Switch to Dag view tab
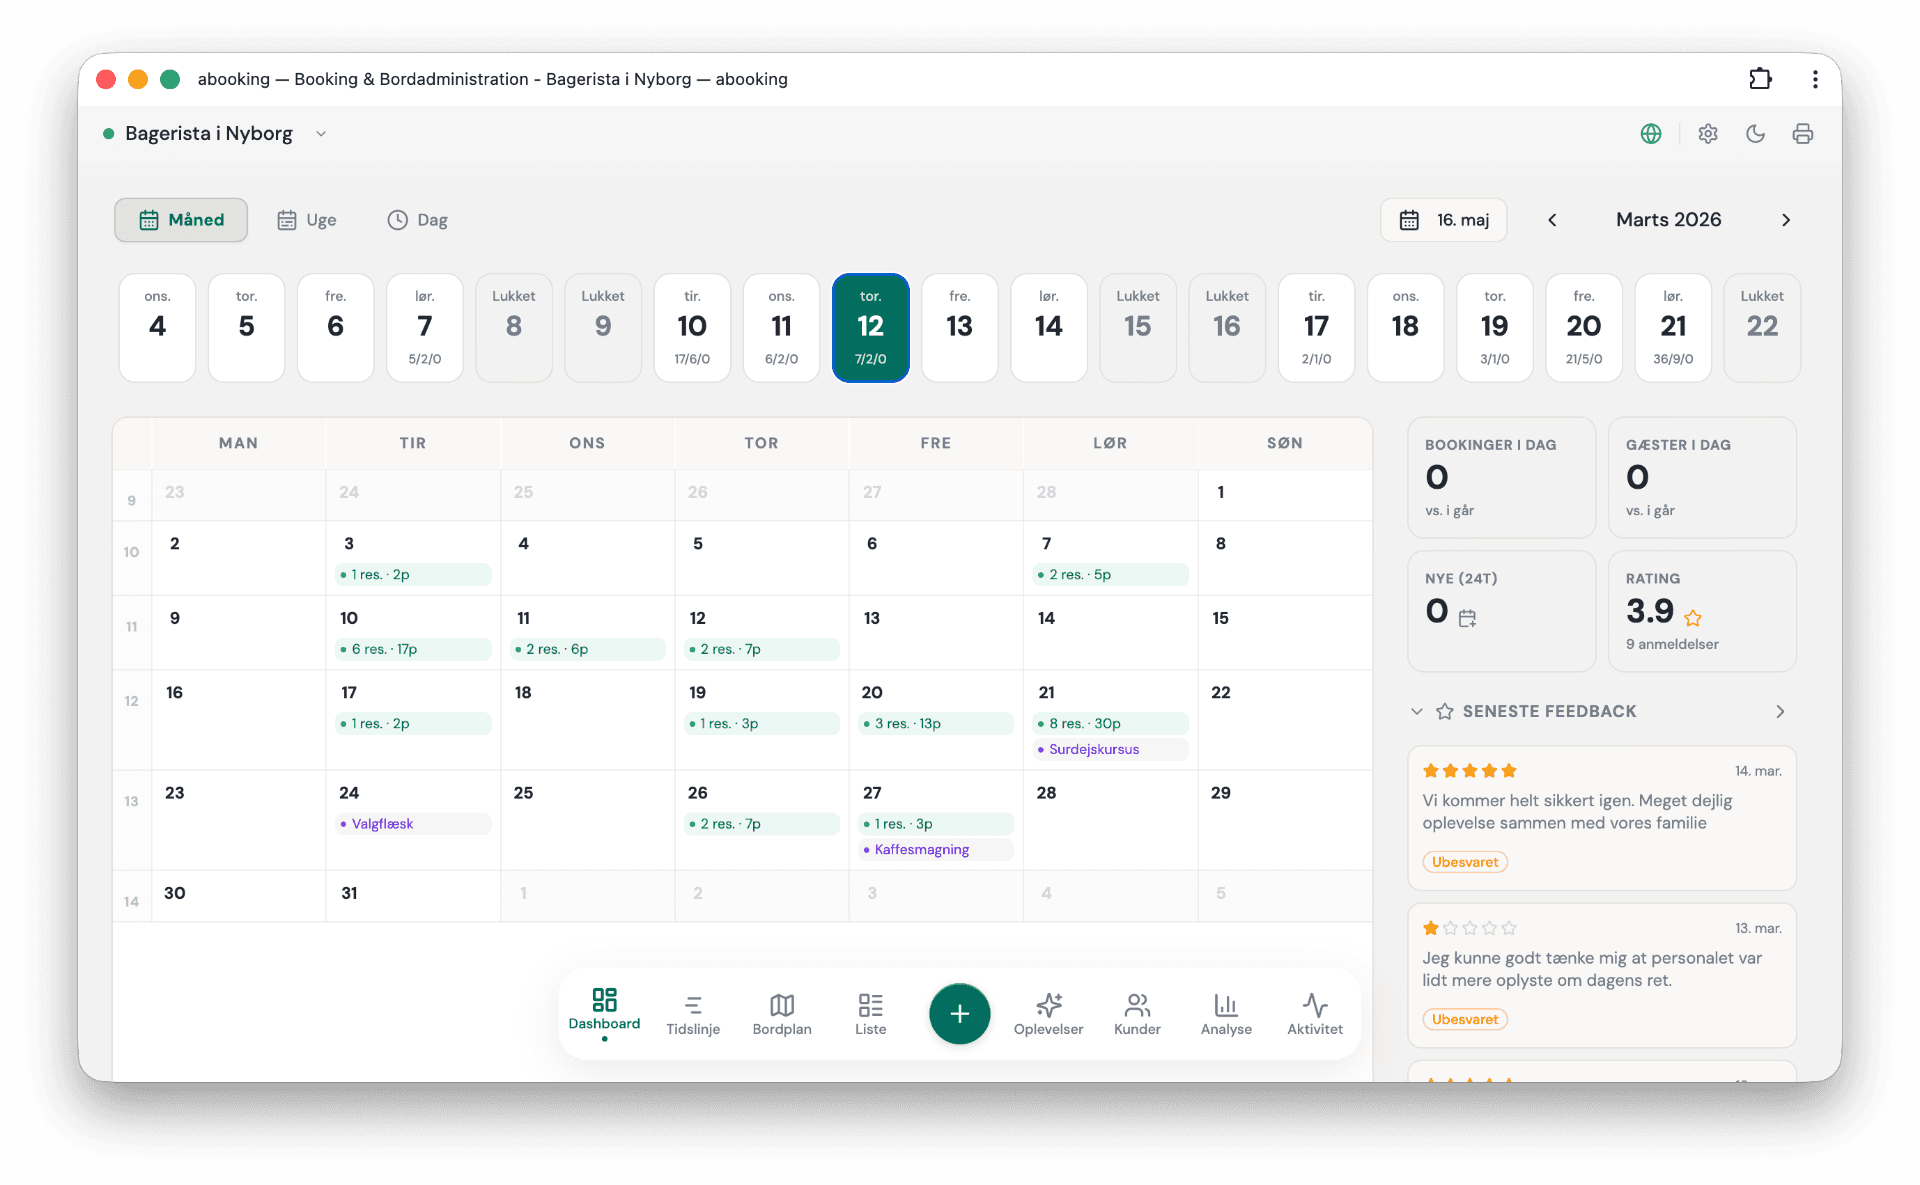 coord(417,220)
